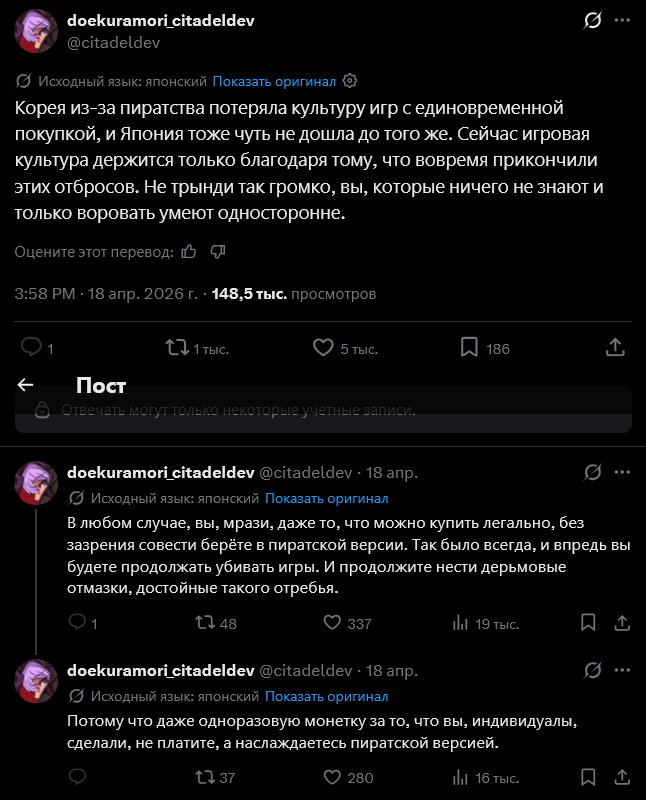Open doekuramori_citadeldev avatar on main post
Image resolution: width=646 pixels, height=800 pixels.
click(36, 31)
